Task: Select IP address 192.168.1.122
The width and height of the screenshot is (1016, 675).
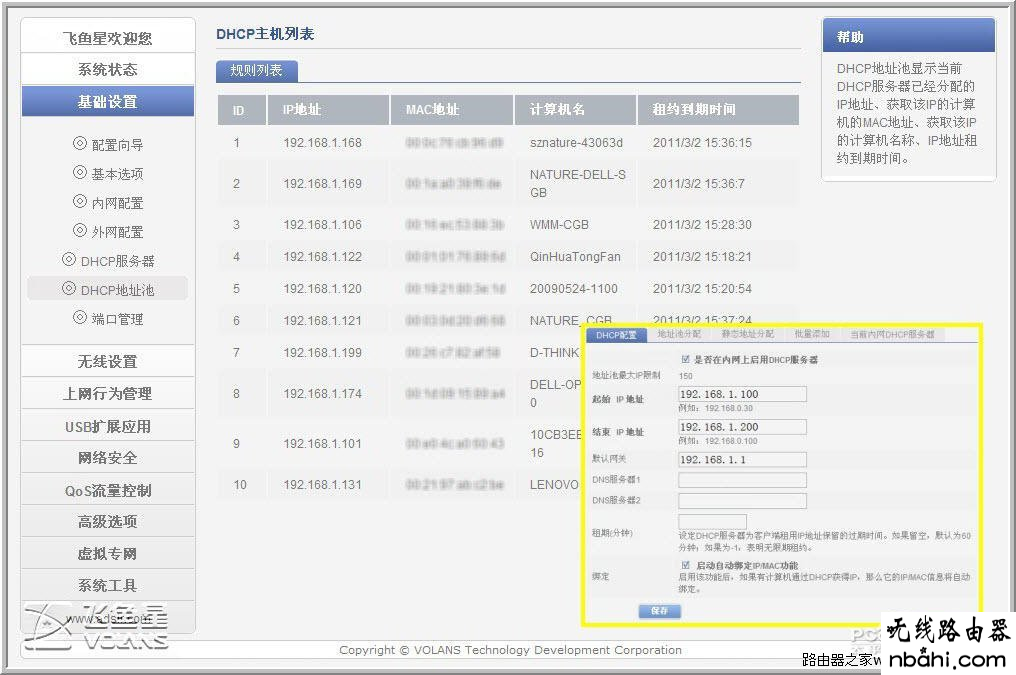Action: click(322, 257)
